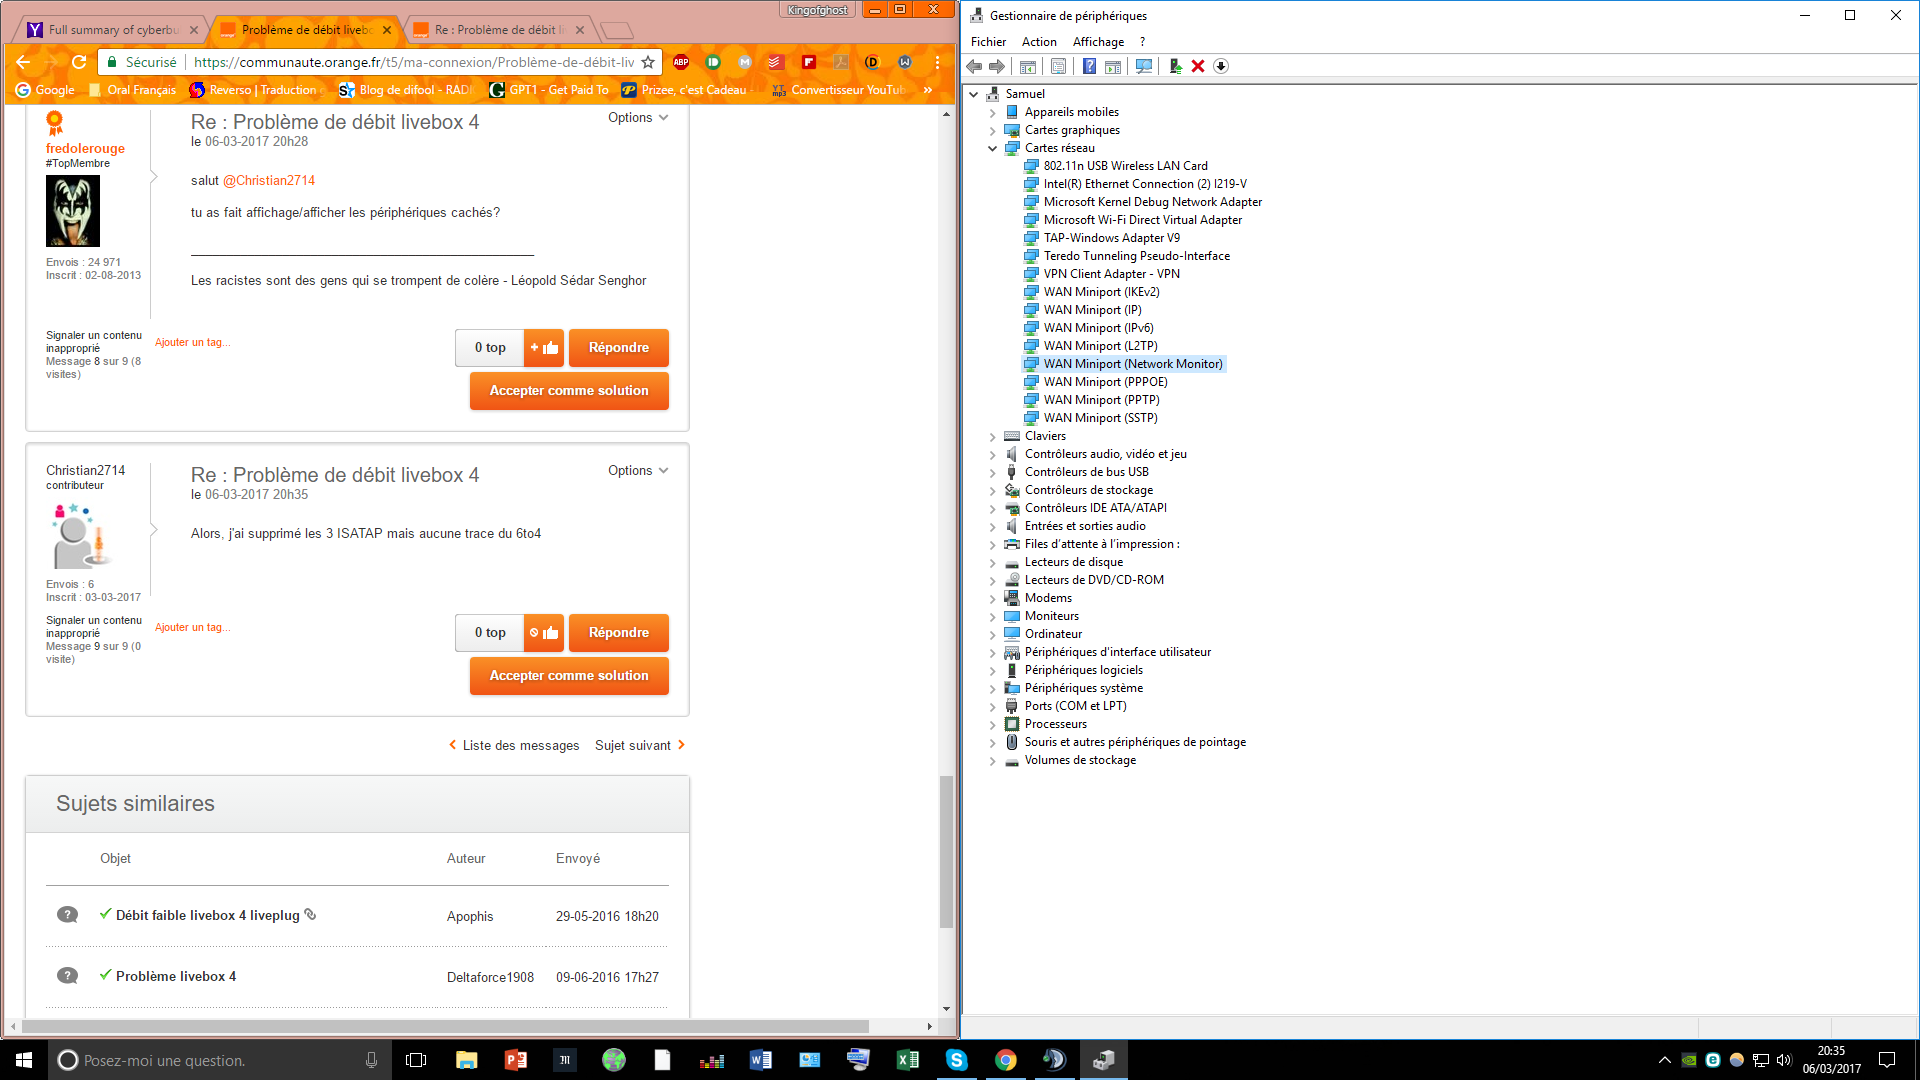The height and width of the screenshot is (1080, 1920).
Task: Expand the Claviers category
Action: (992, 436)
